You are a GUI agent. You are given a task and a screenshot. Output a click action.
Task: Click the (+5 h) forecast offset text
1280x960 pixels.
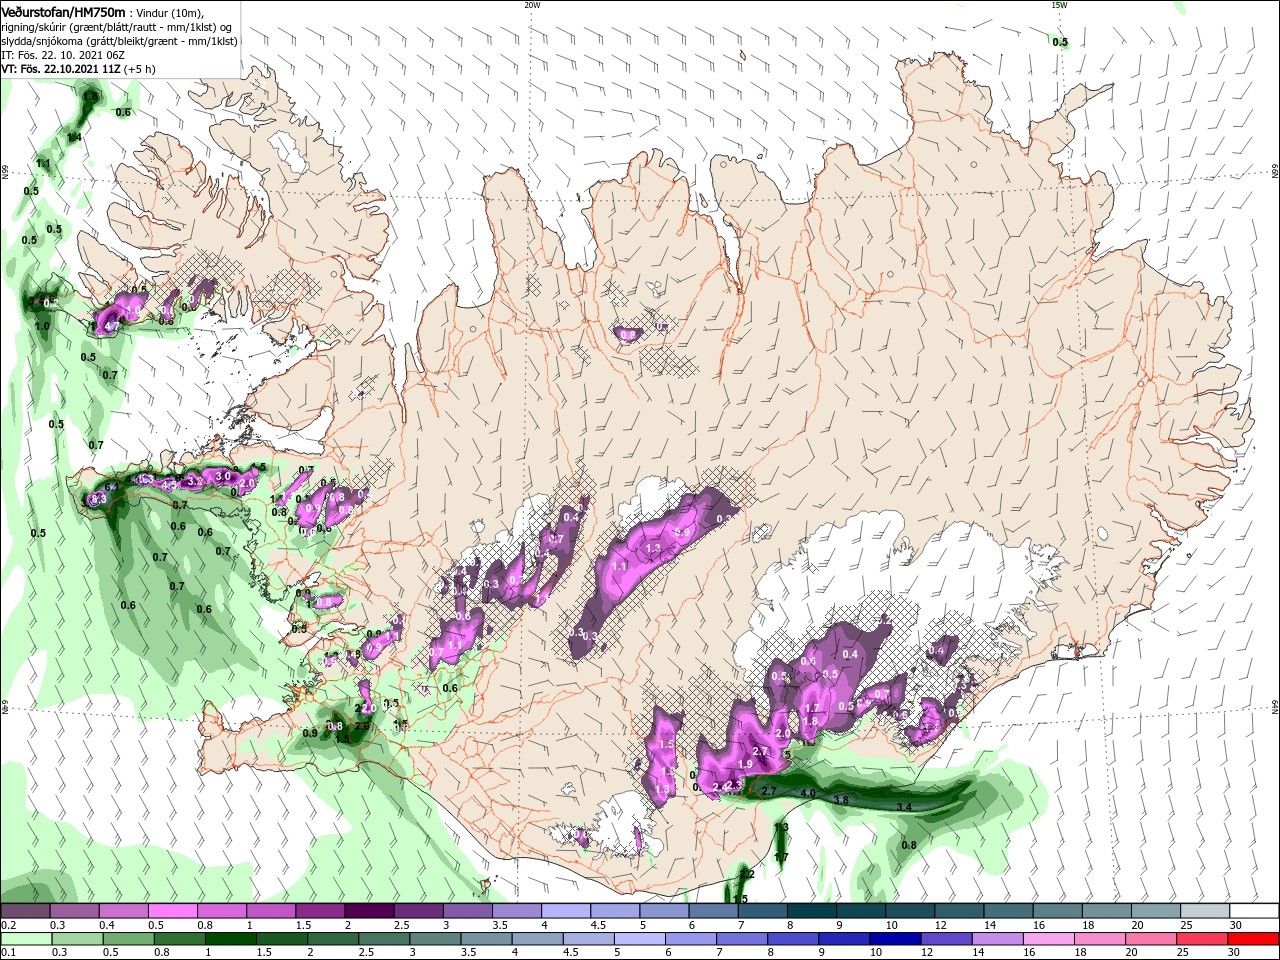pyautogui.click(x=139, y=69)
